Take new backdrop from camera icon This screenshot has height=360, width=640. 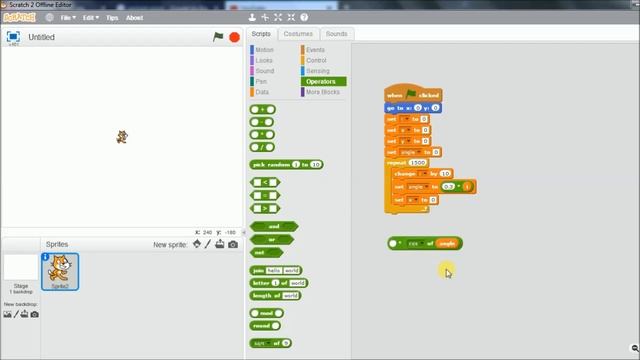coord(35,314)
